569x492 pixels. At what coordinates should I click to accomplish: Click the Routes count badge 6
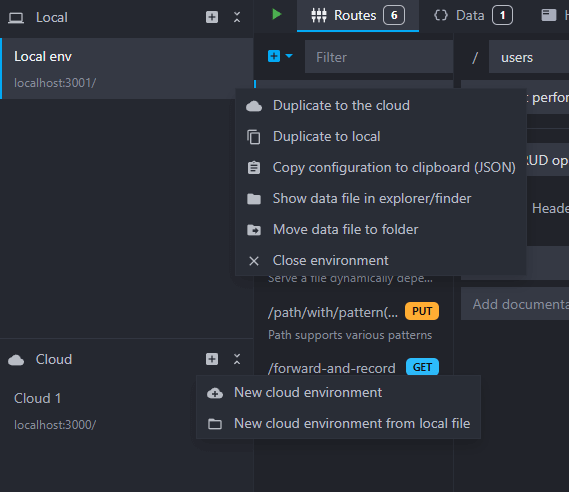[x=394, y=15]
